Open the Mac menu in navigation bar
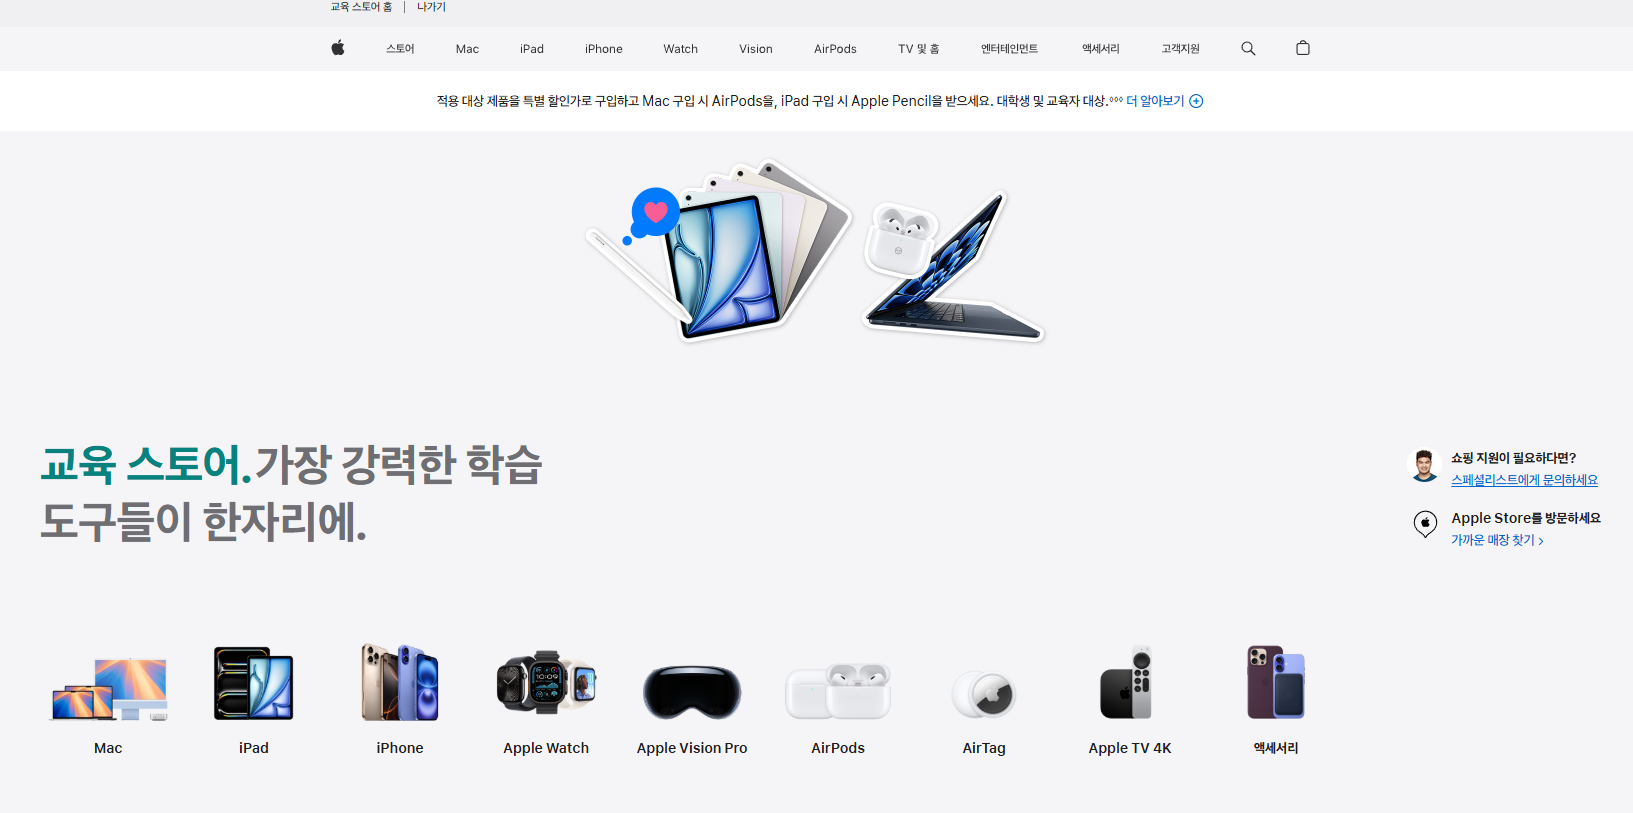 click(467, 49)
